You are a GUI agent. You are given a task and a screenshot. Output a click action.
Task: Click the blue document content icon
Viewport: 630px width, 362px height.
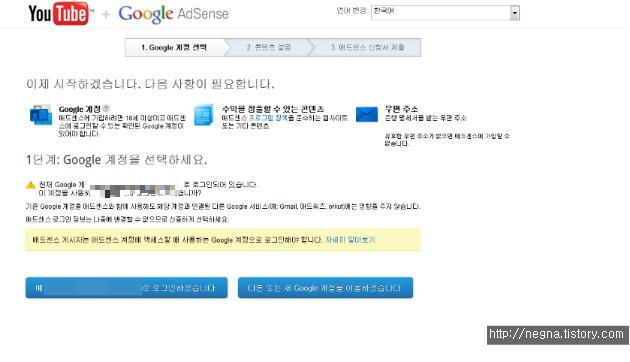coord(204,115)
